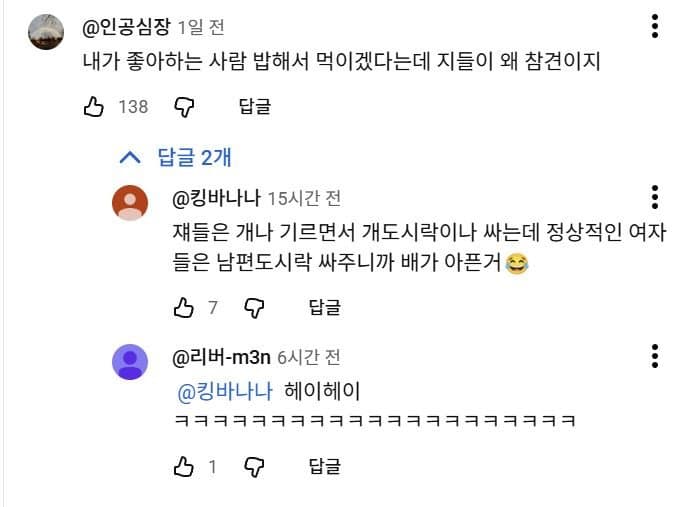Click the @킹바나나 mention in the last reply
This screenshot has width=688, height=507.
pos(224,390)
